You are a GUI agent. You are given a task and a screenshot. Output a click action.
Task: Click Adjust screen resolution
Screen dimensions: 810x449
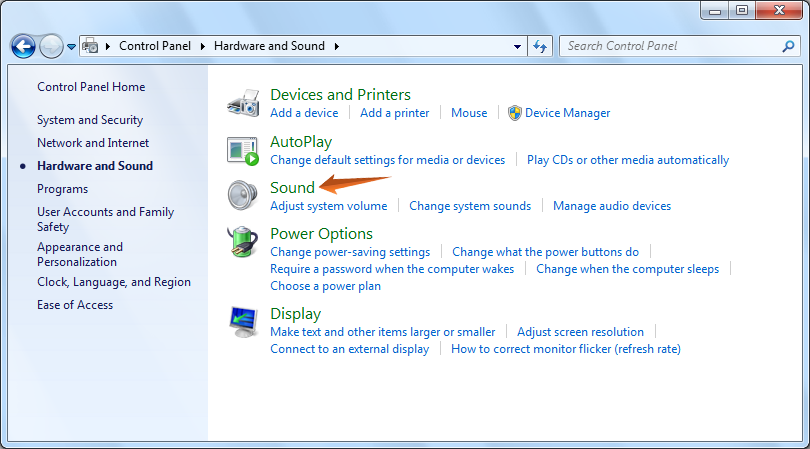[581, 332]
